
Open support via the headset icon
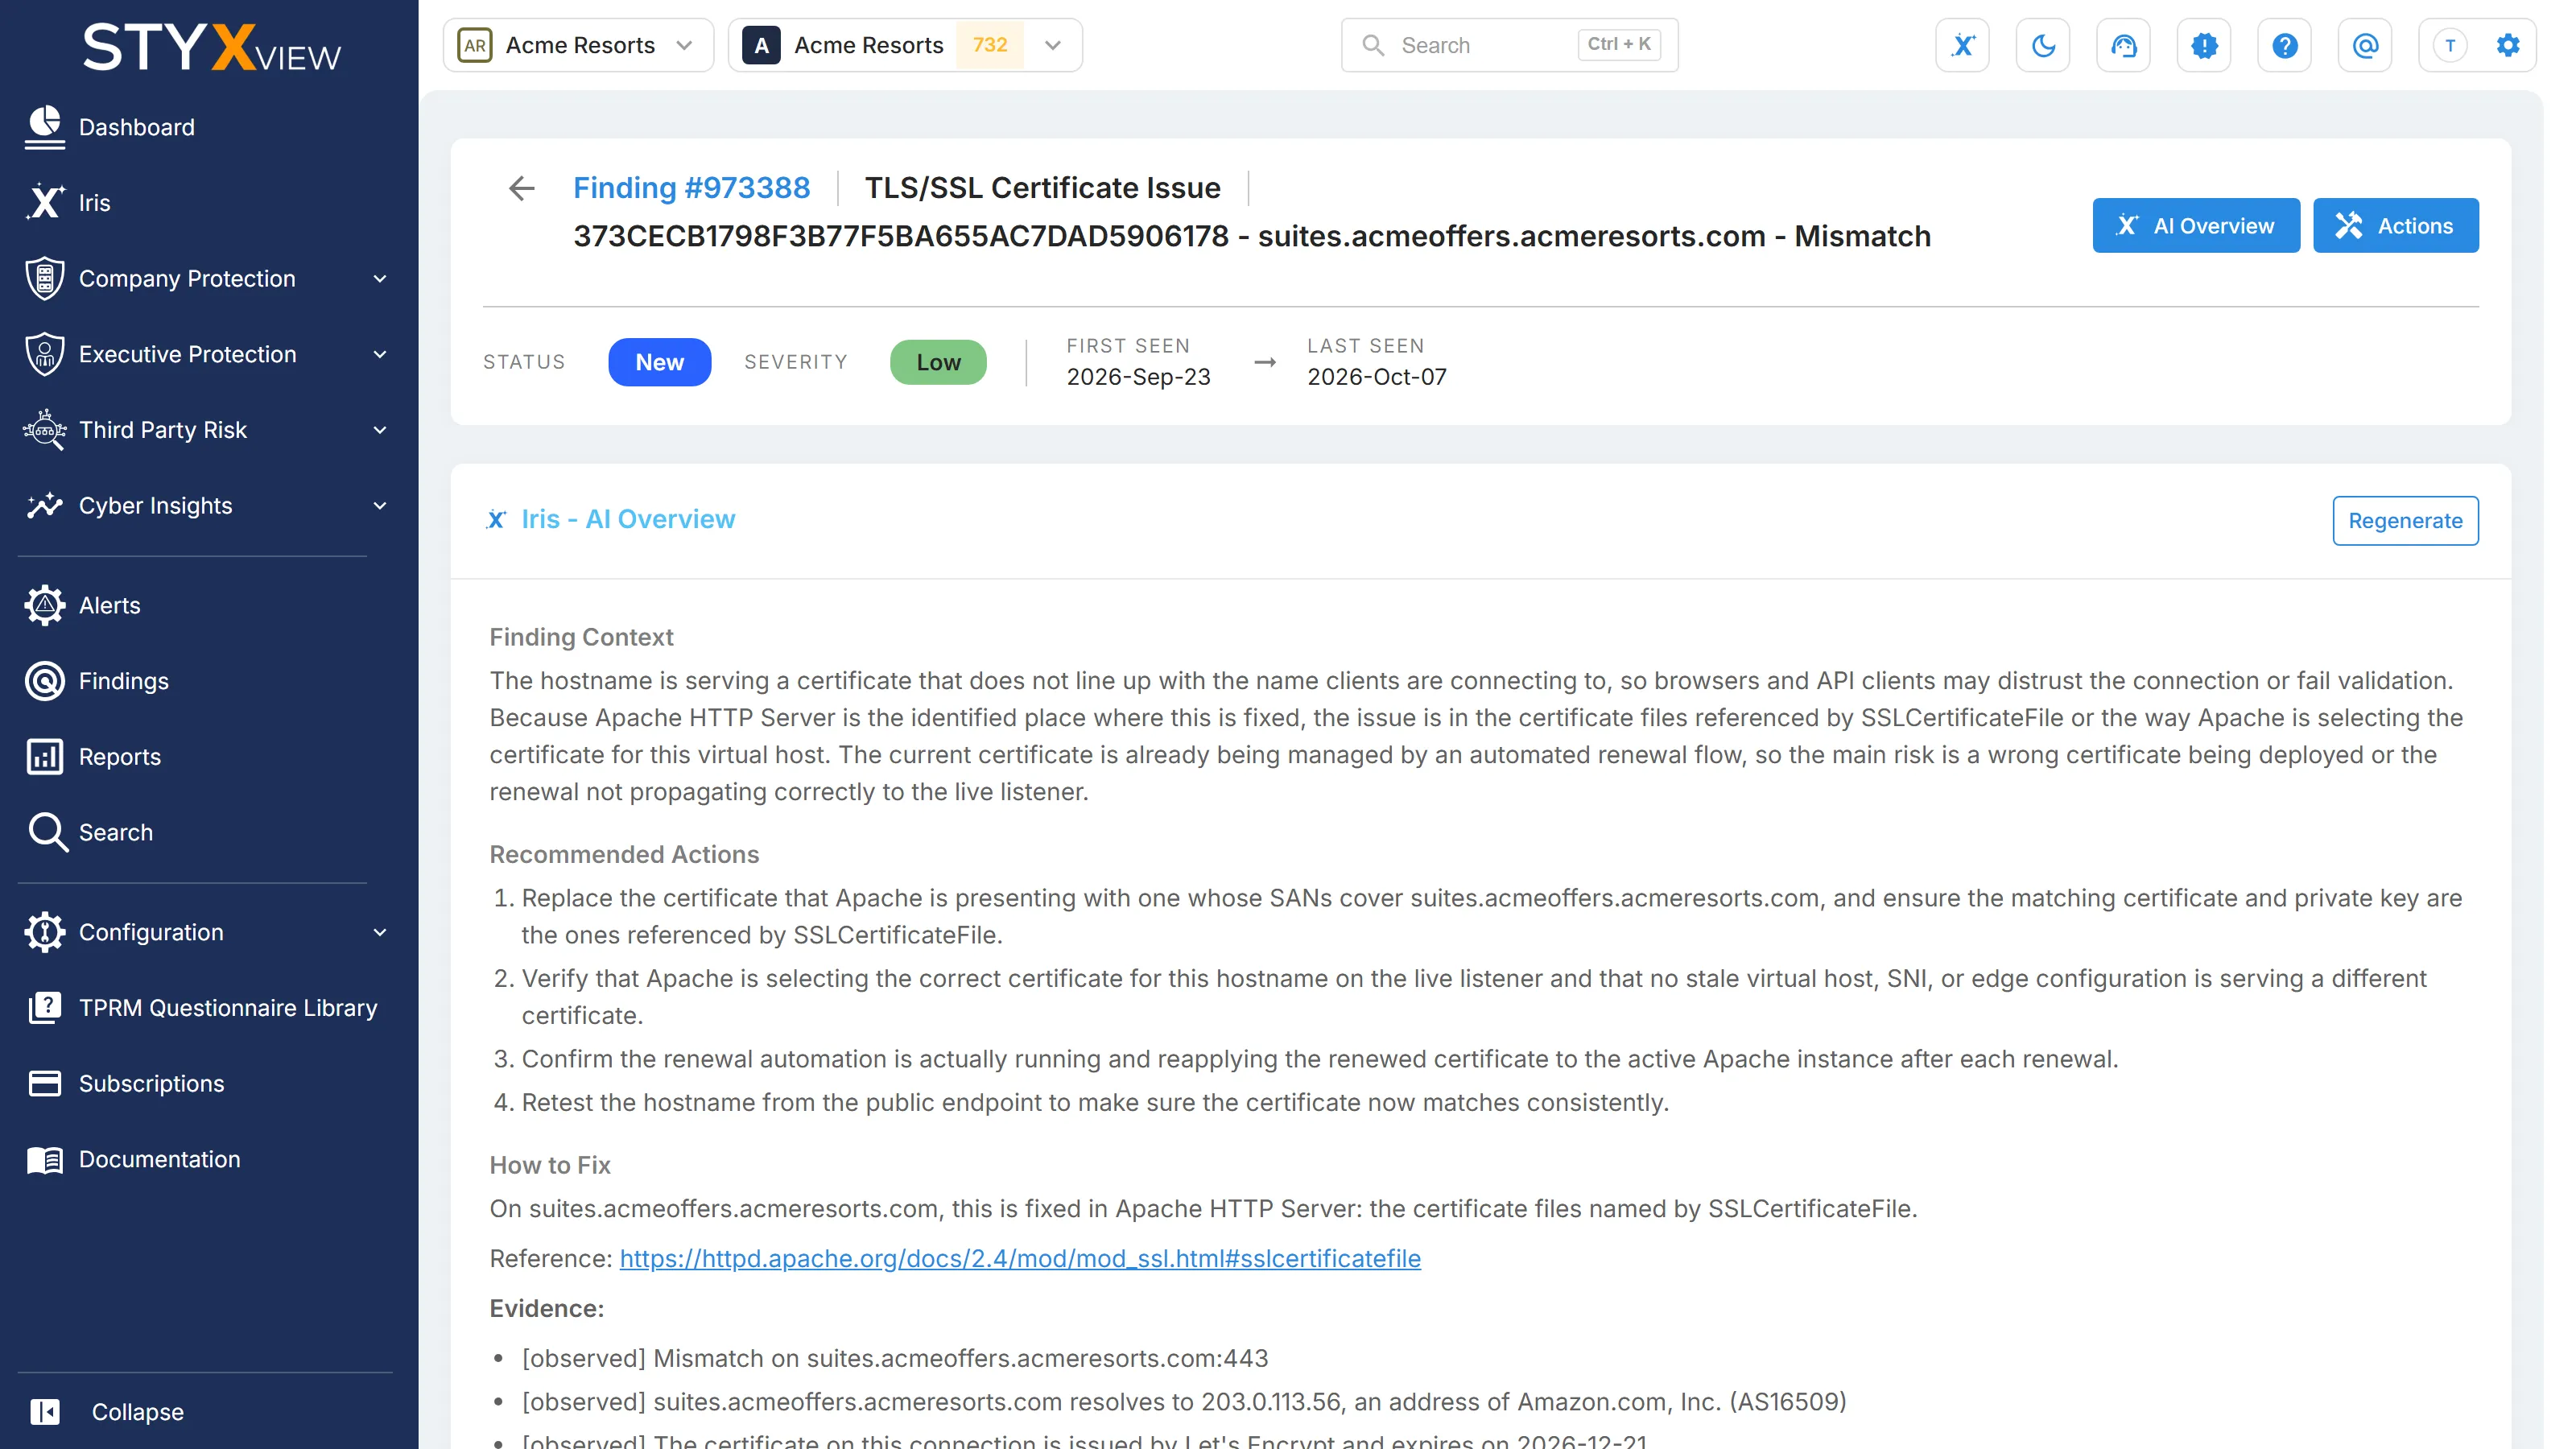point(2124,45)
